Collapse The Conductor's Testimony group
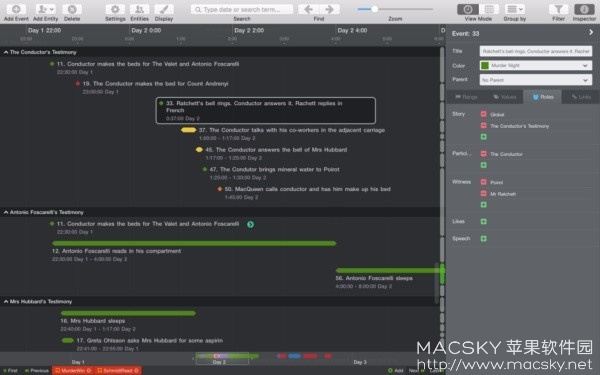600x375 pixels. (6, 52)
